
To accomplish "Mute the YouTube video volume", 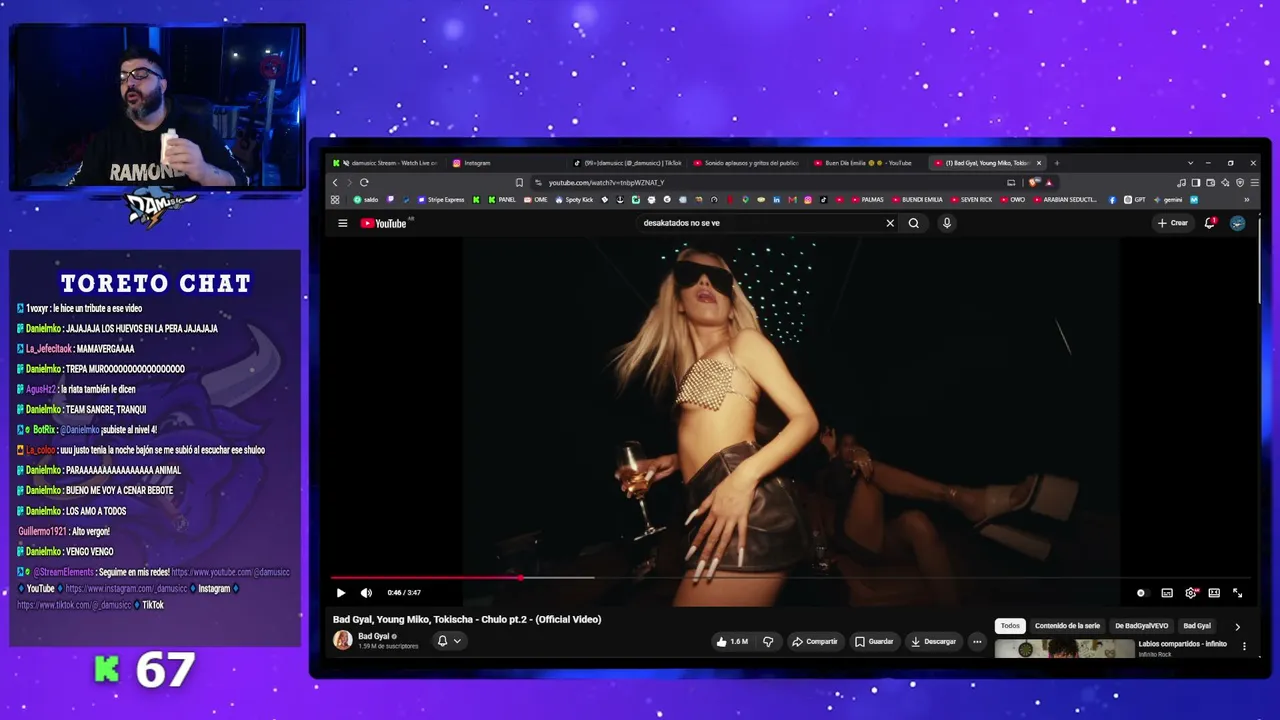I will click(366, 593).
